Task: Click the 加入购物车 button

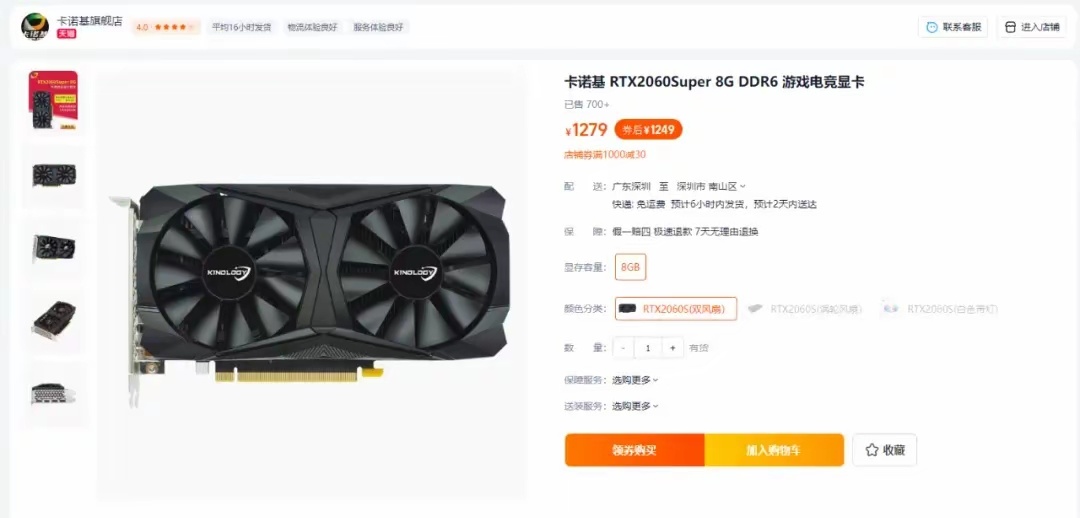Action: click(774, 450)
